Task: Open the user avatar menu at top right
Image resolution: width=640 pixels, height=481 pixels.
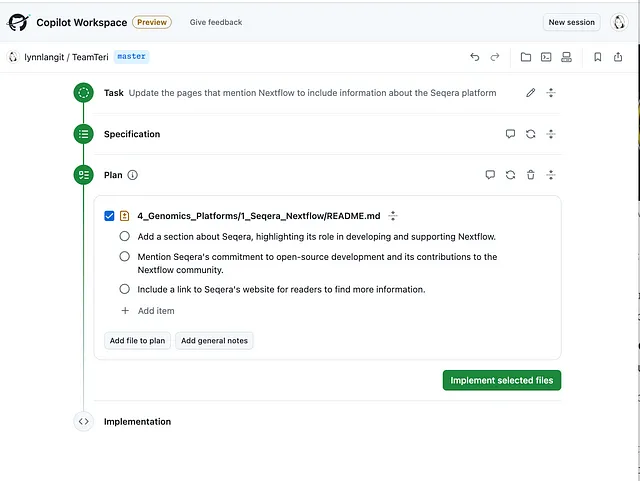Action: pos(619,22)
